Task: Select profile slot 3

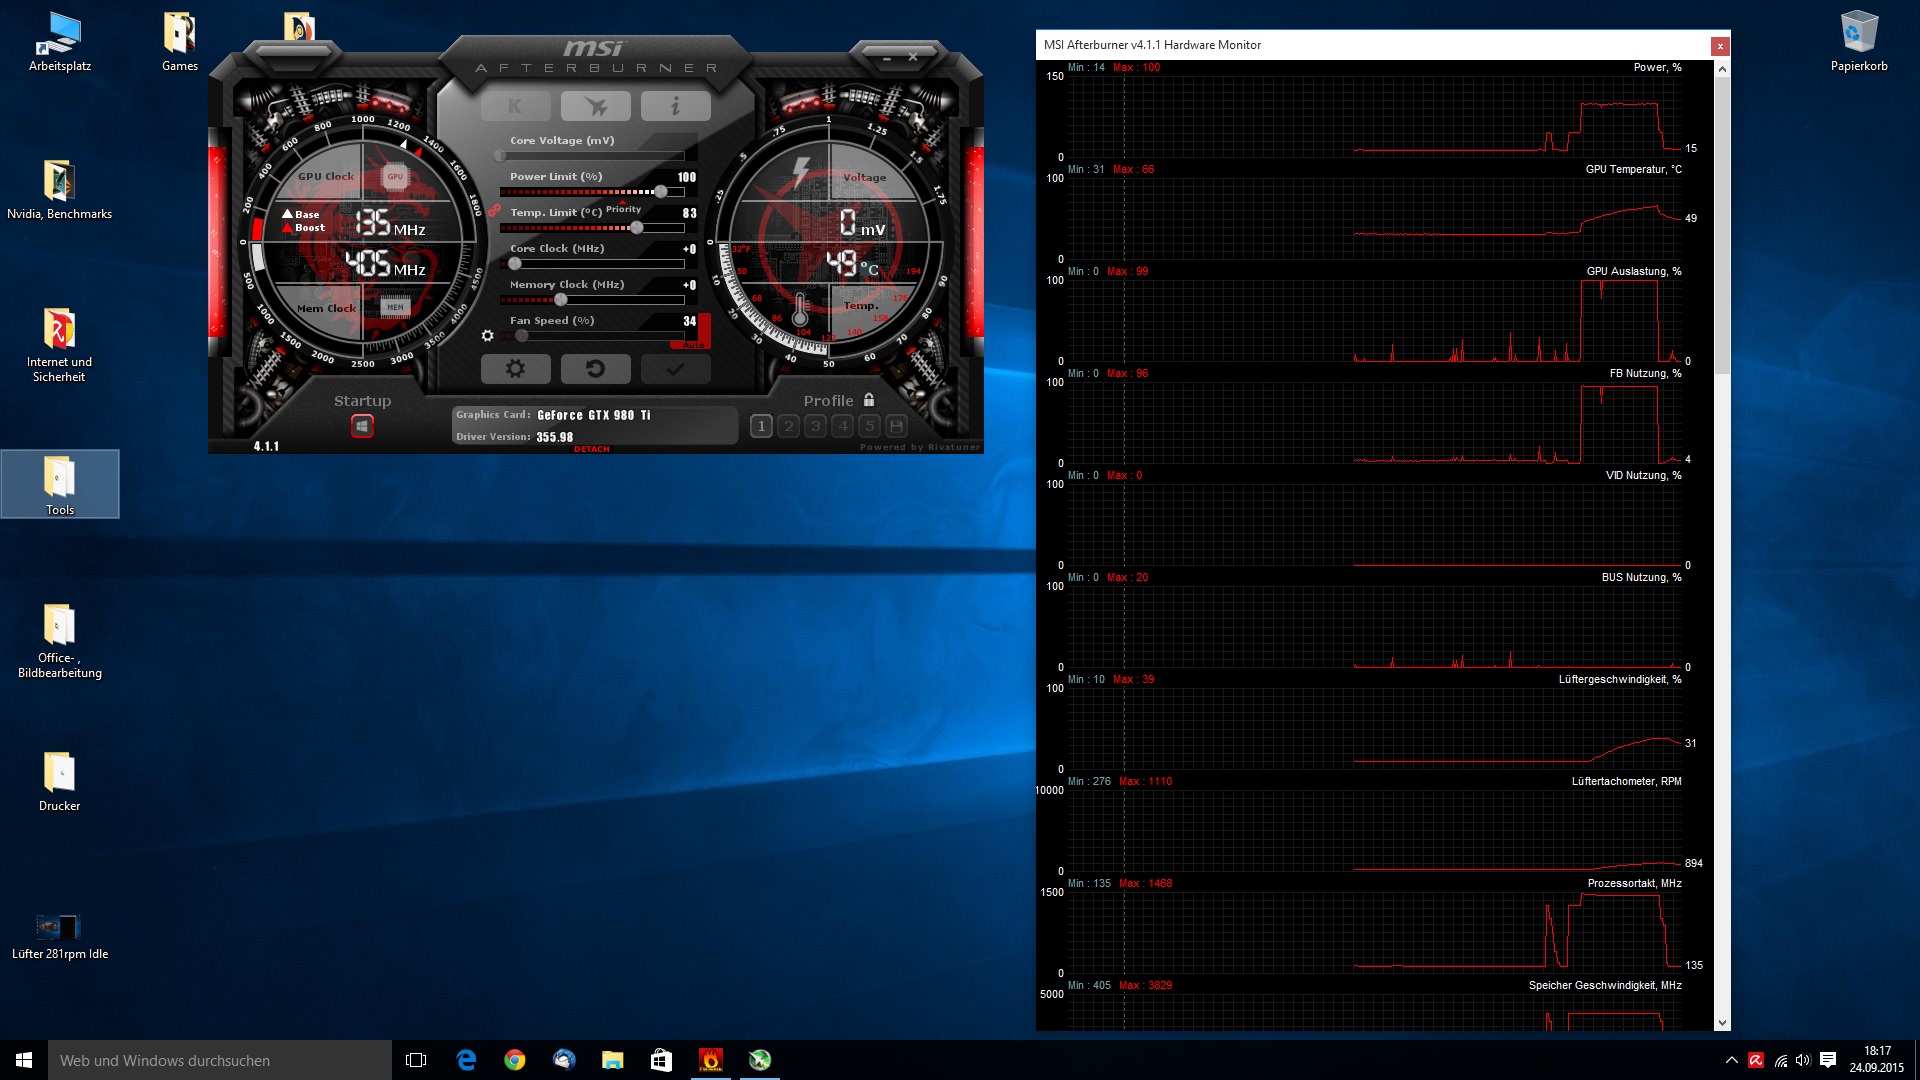Action: (x=815, y=426)
